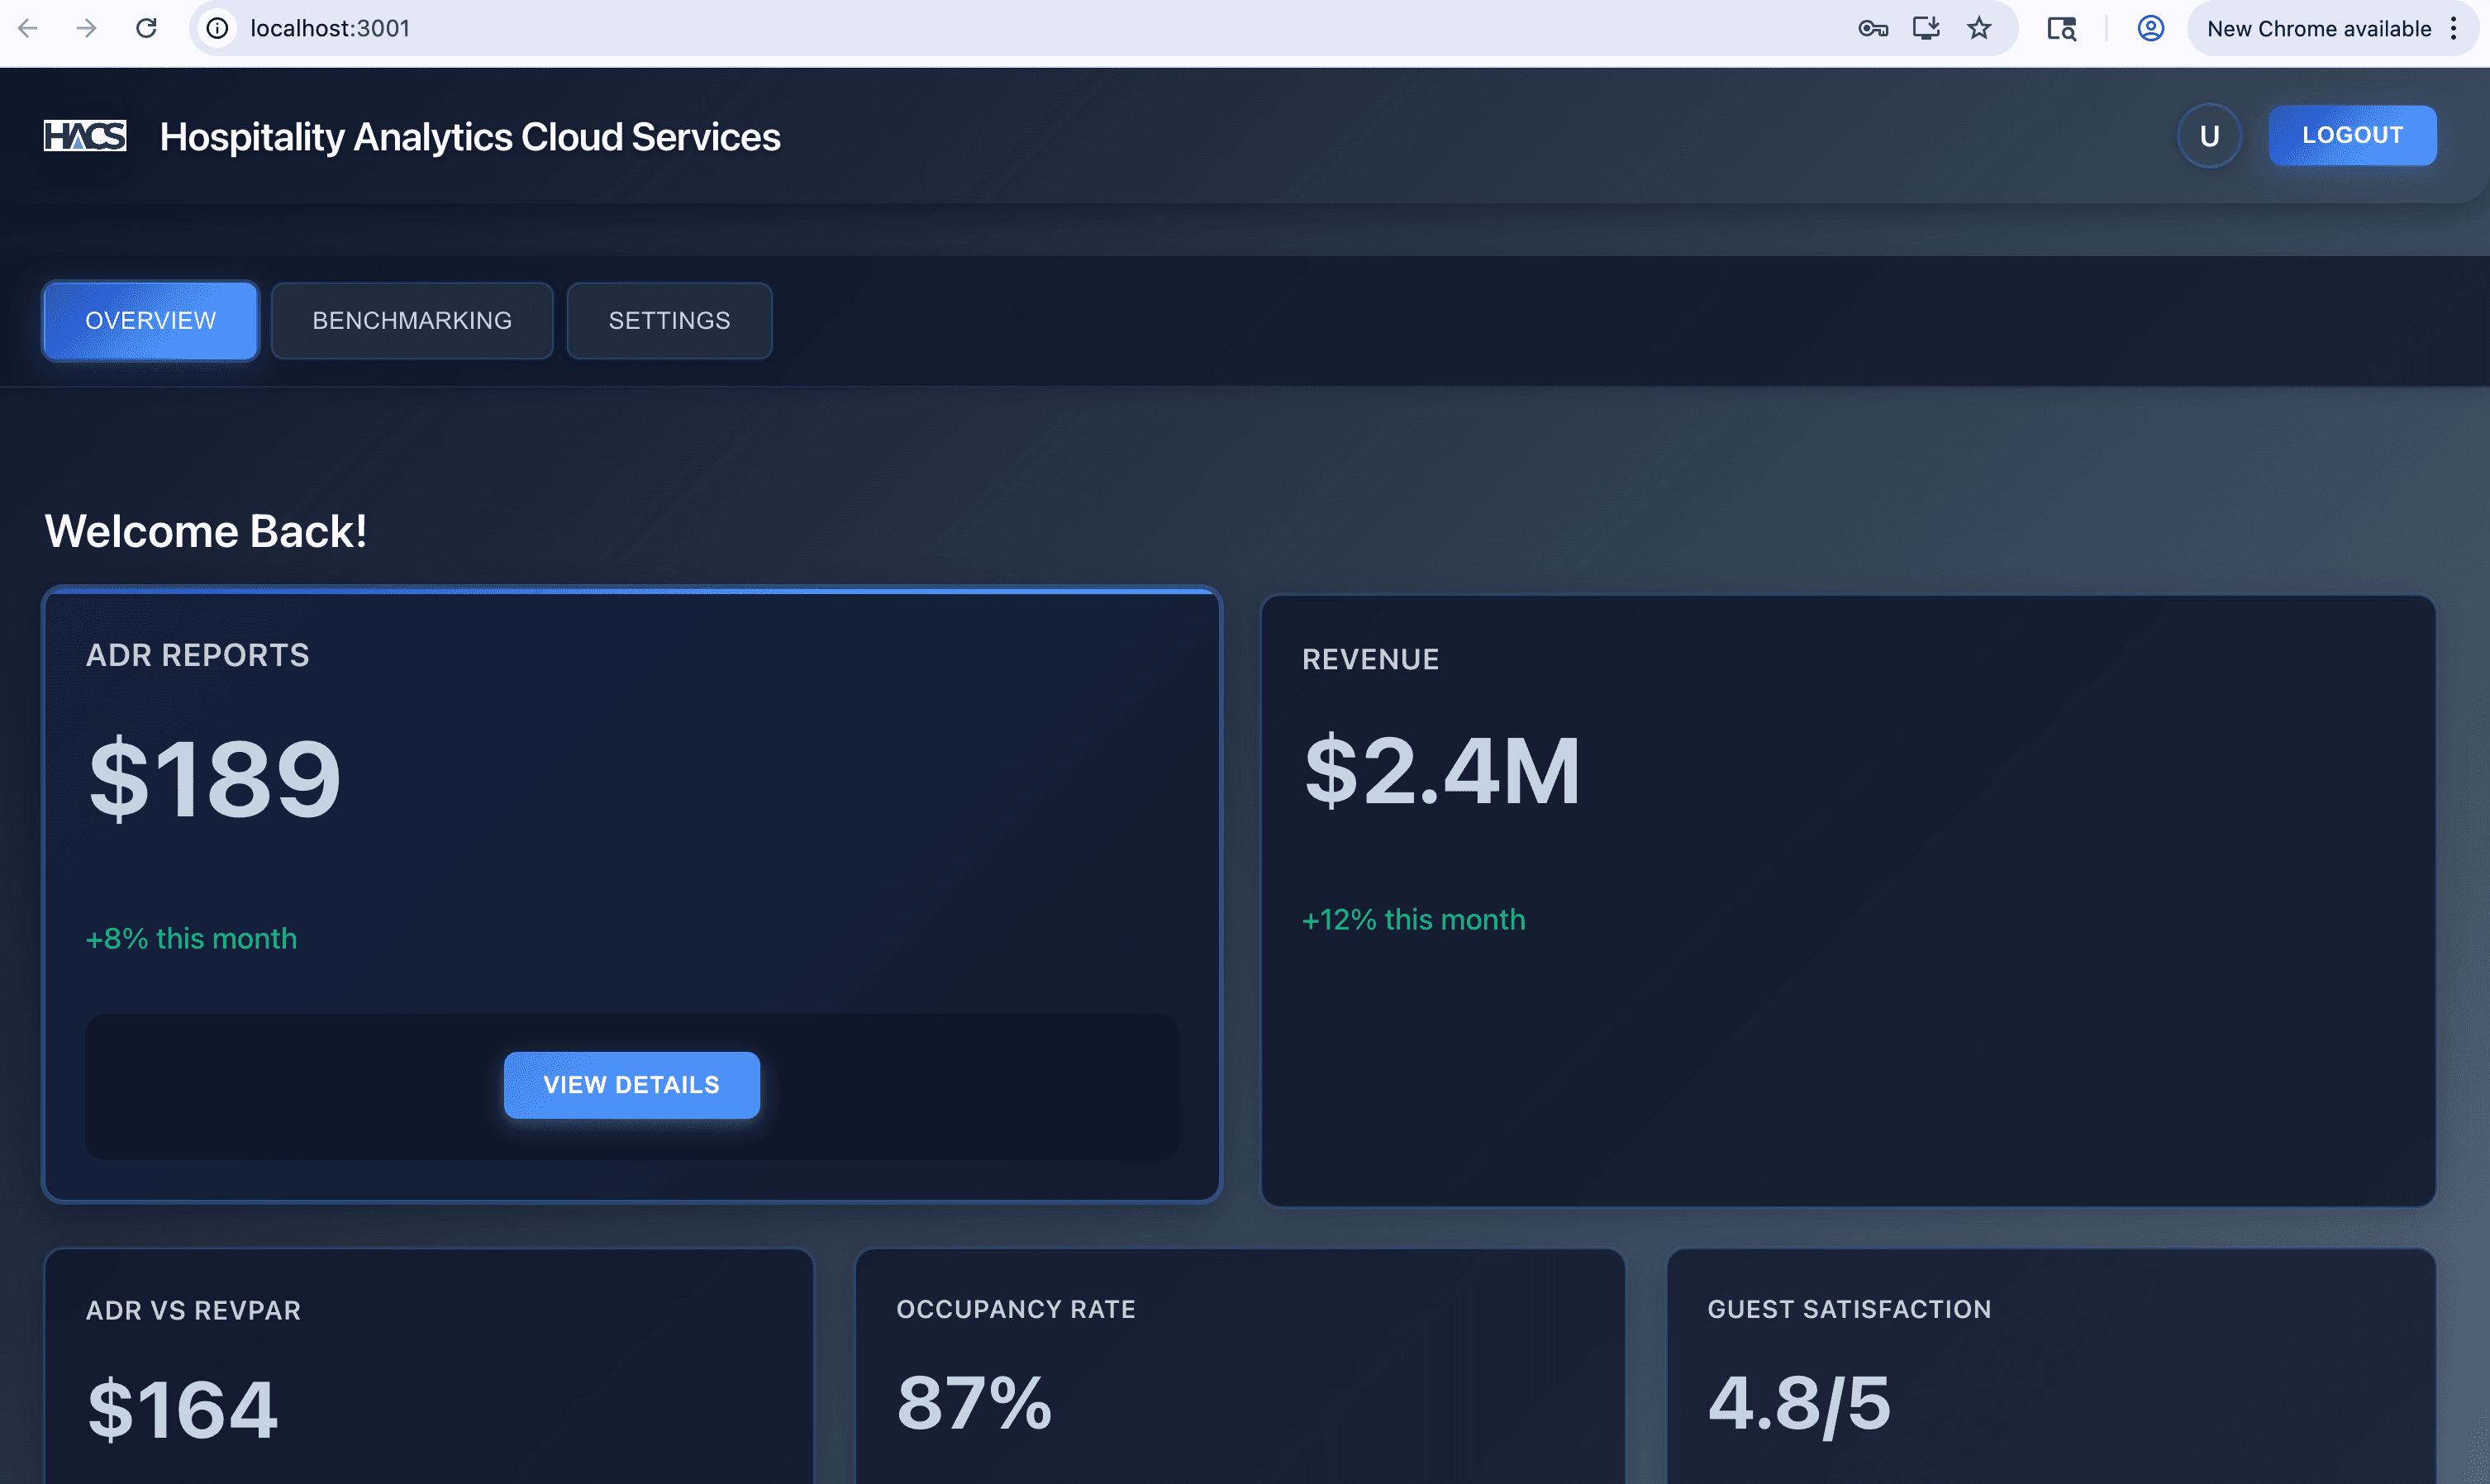Click the New Chrome available button
Screen dimensions: 2490x1484
tap(2318, 28)
